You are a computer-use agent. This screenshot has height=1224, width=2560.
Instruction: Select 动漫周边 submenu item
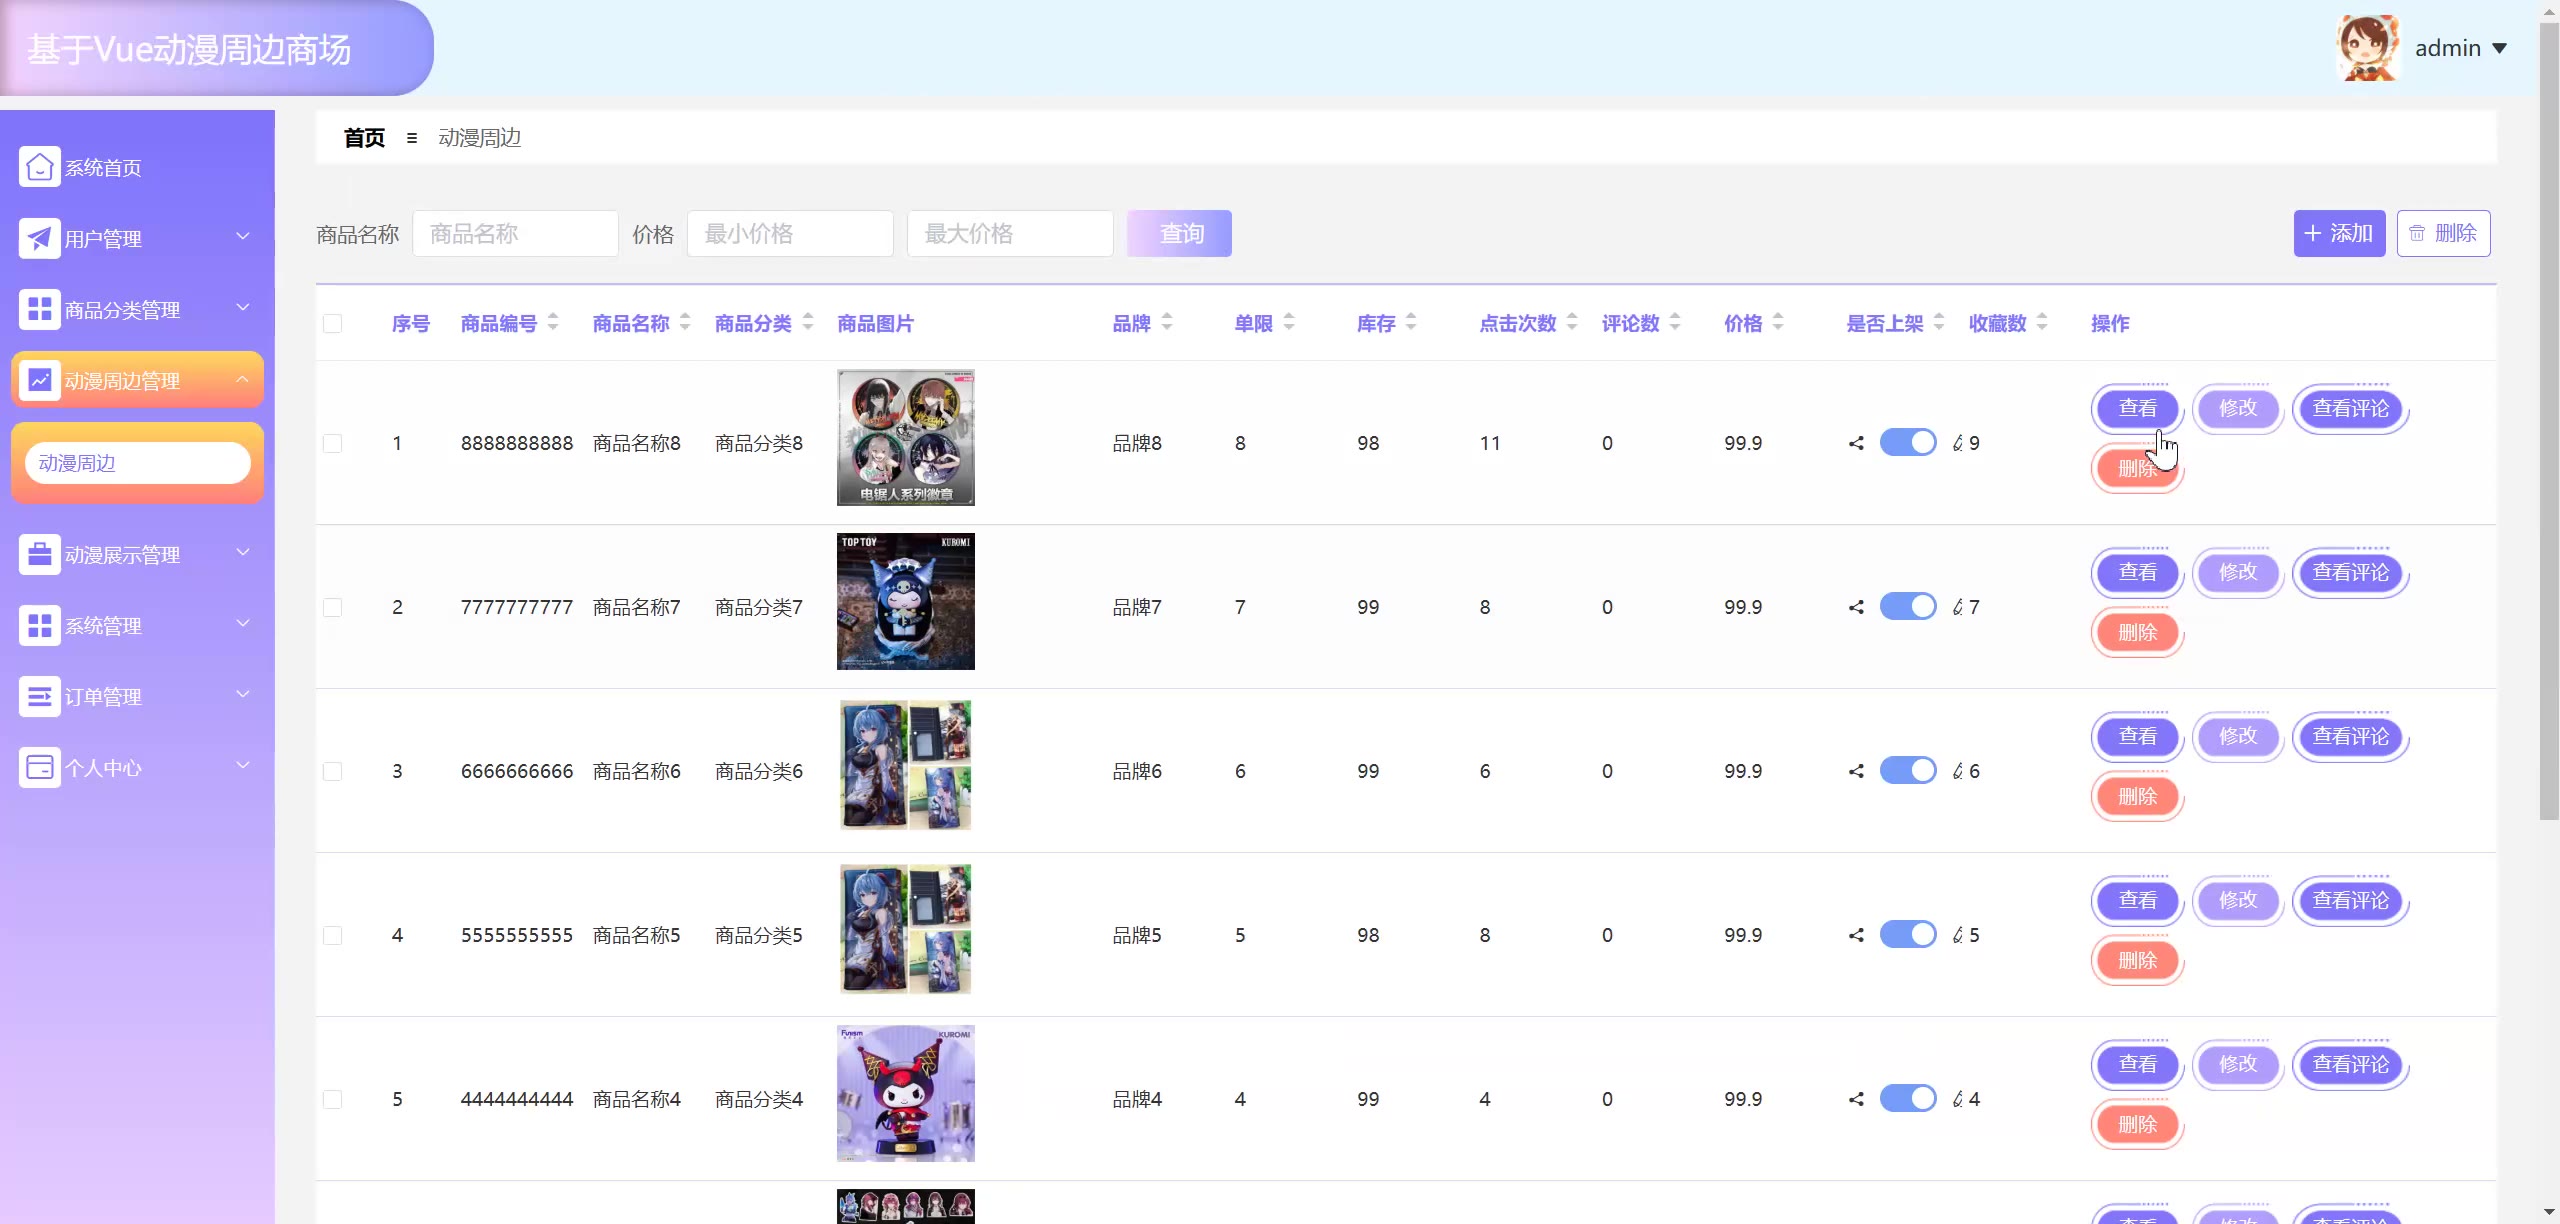pos(137,463)
